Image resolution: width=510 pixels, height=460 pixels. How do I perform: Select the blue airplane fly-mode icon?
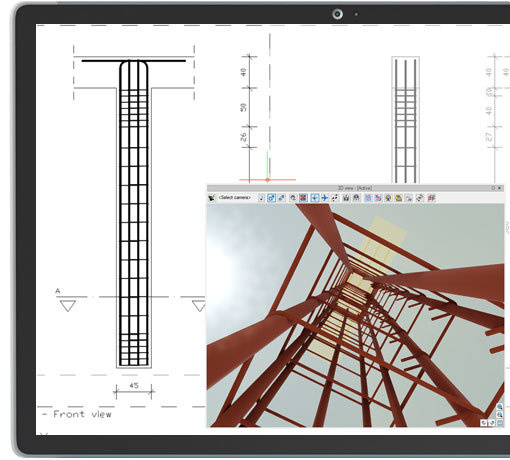tap(324, 198)
